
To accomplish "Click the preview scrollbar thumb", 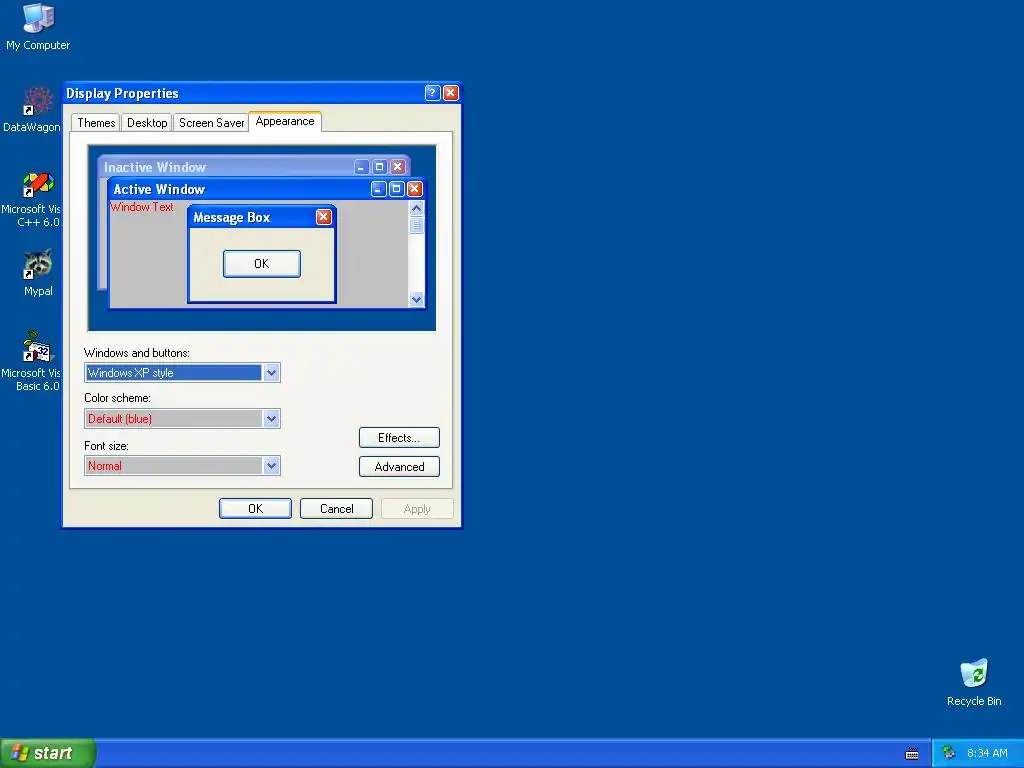I will coord(416,225).
